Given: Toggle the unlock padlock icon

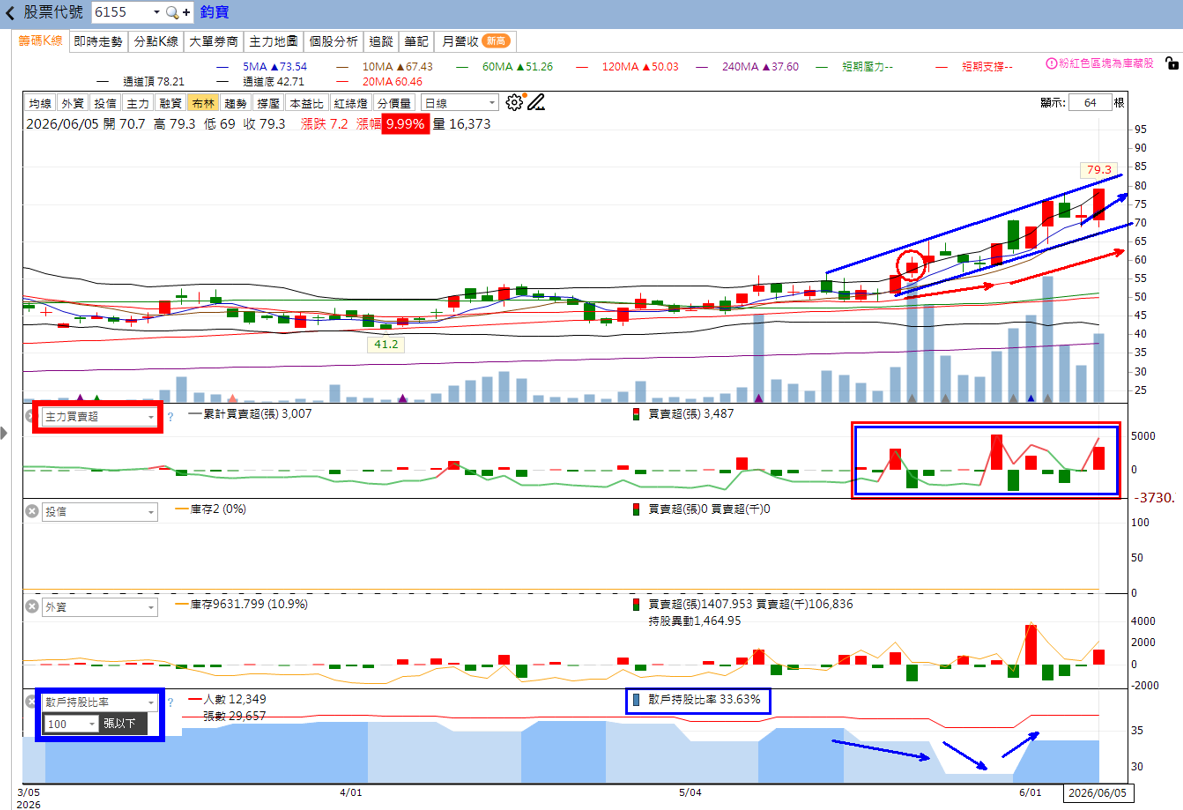Looking at the screenshot, I should point(1172,63).
